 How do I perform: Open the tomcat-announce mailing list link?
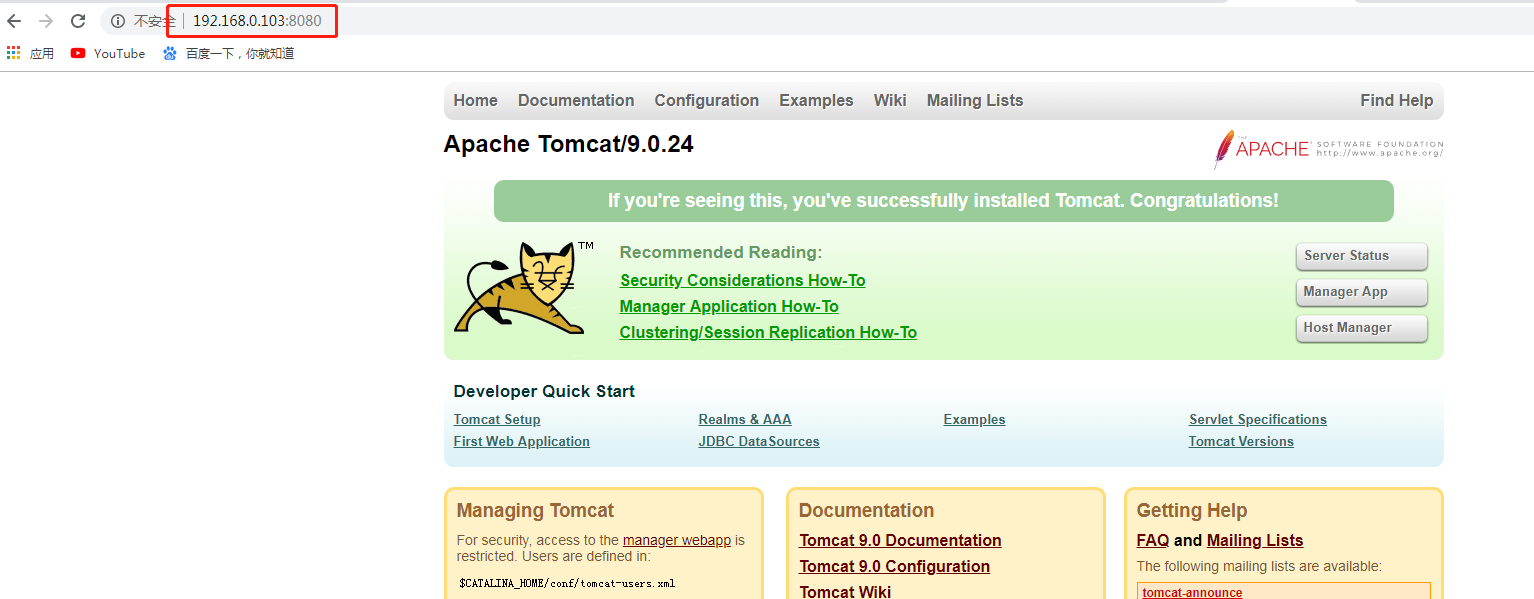(x=1192, y=592)
